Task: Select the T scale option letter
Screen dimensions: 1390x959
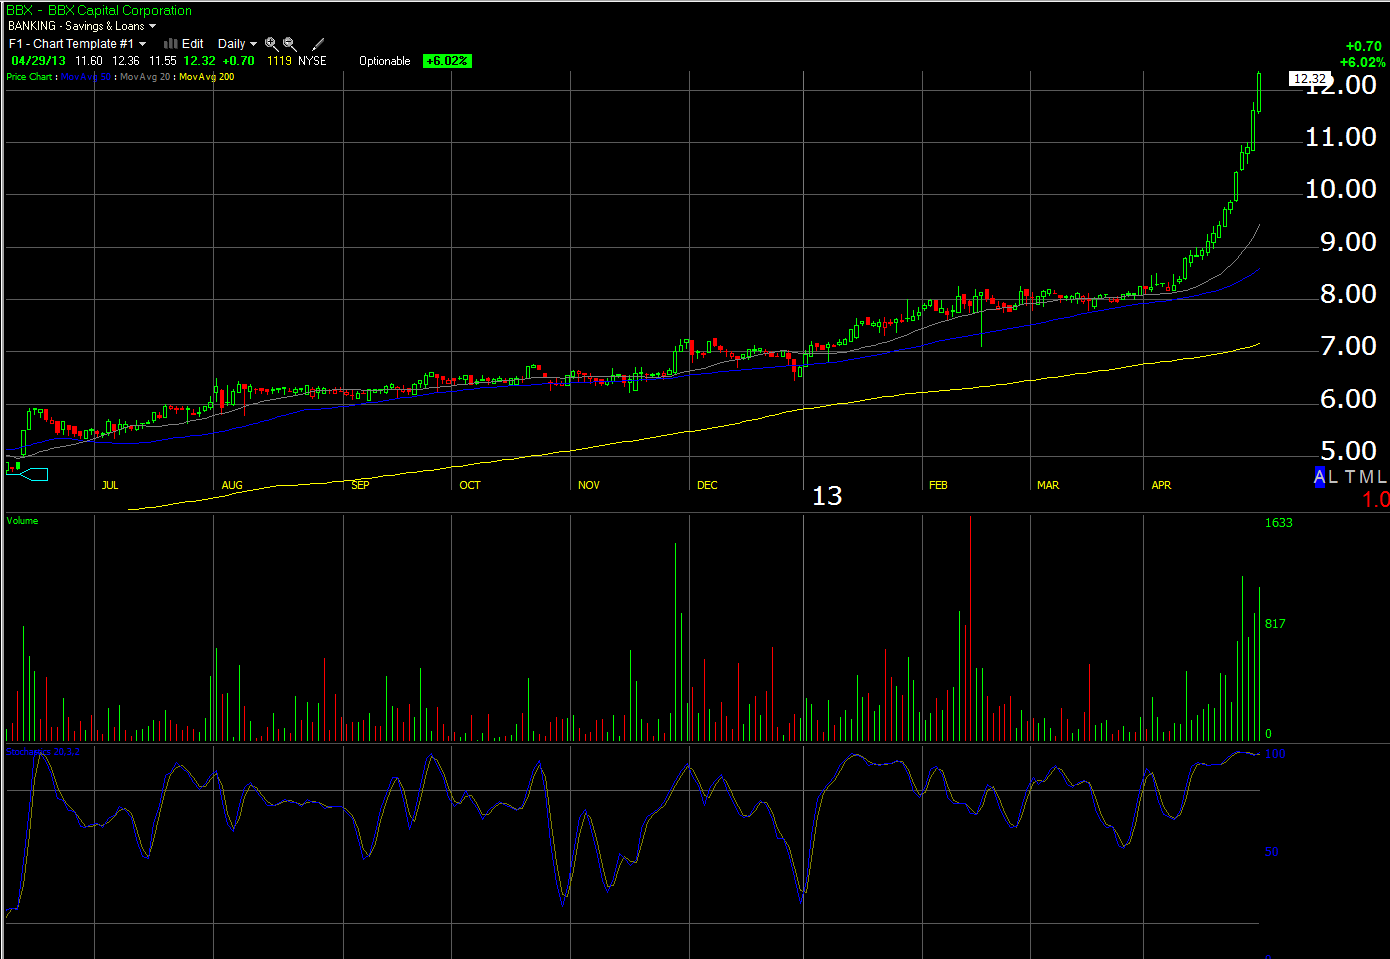Action: coord(1349,477)
